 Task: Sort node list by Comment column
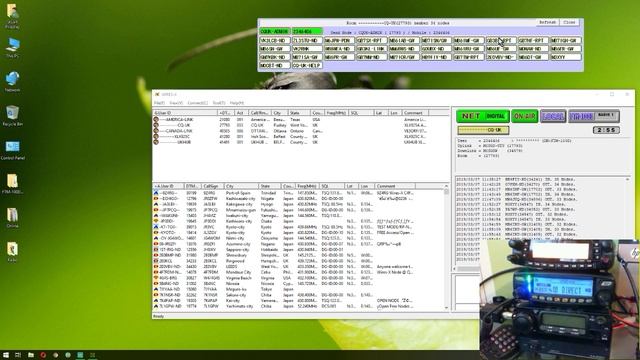click(x=395, y=186)
